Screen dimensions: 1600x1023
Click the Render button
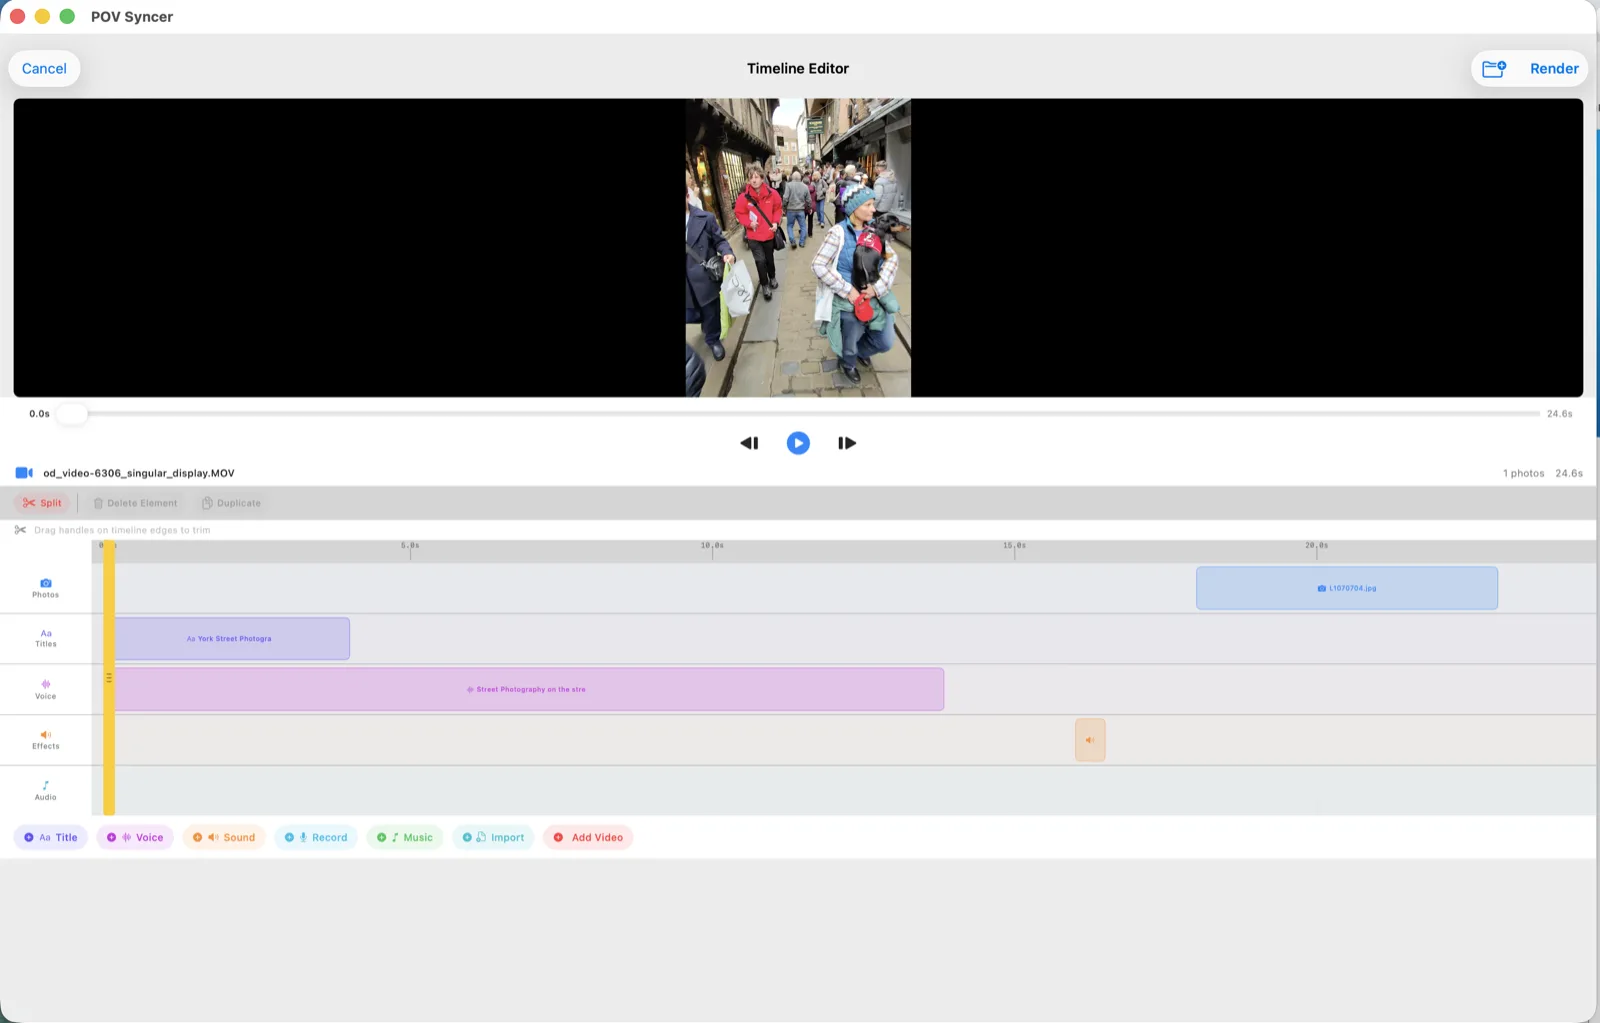pyautogui.click(x=1554, y=68)
